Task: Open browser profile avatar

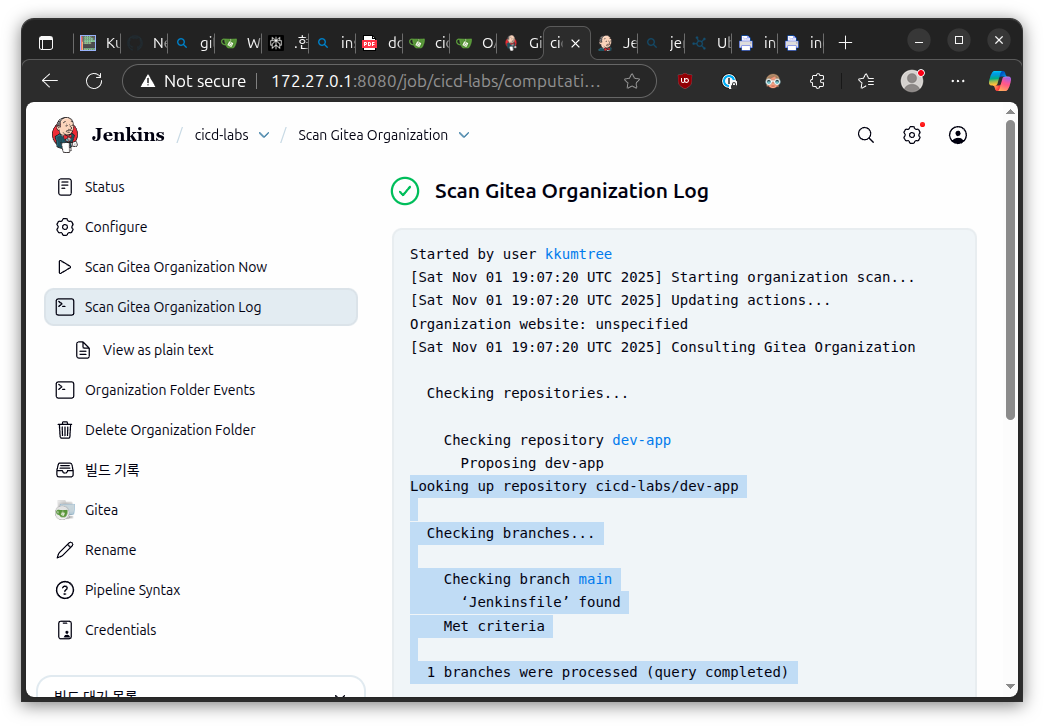Action: [912, 81]
